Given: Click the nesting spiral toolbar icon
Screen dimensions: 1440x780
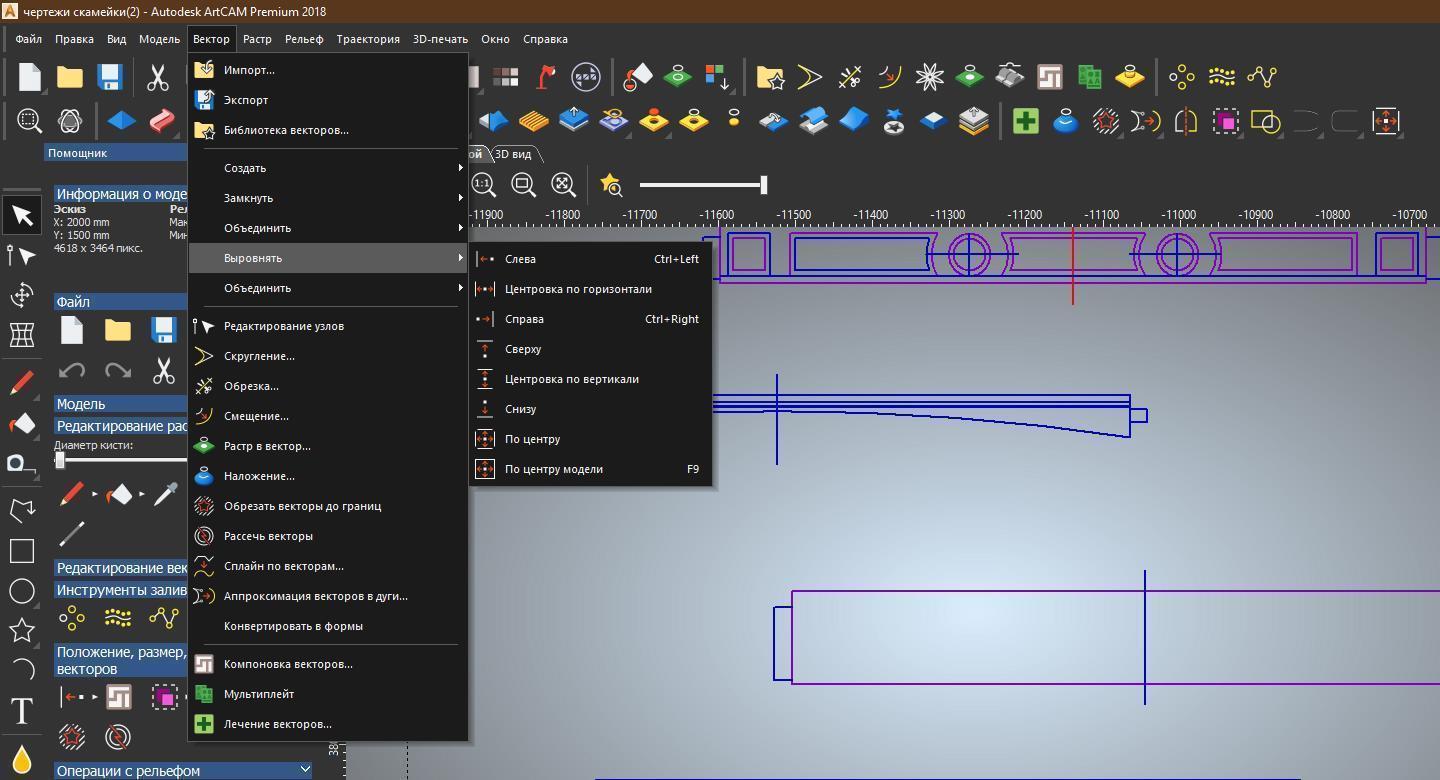Looking at the screenshot, I should point(1049,77).
